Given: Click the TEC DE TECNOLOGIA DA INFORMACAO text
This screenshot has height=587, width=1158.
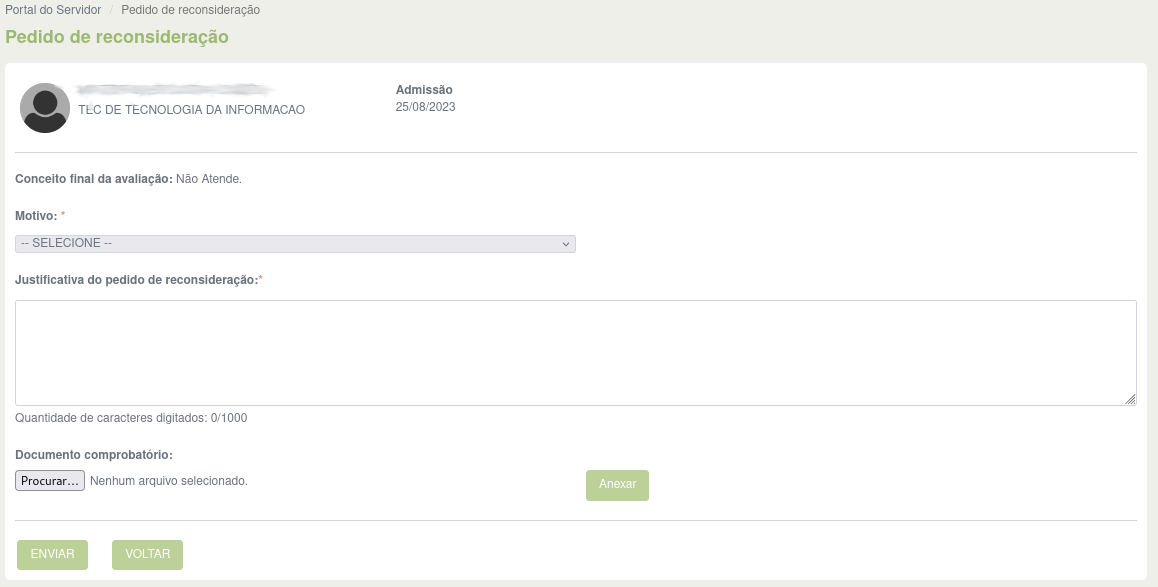Looking at the screenshot, I should [x=191, y=110].
